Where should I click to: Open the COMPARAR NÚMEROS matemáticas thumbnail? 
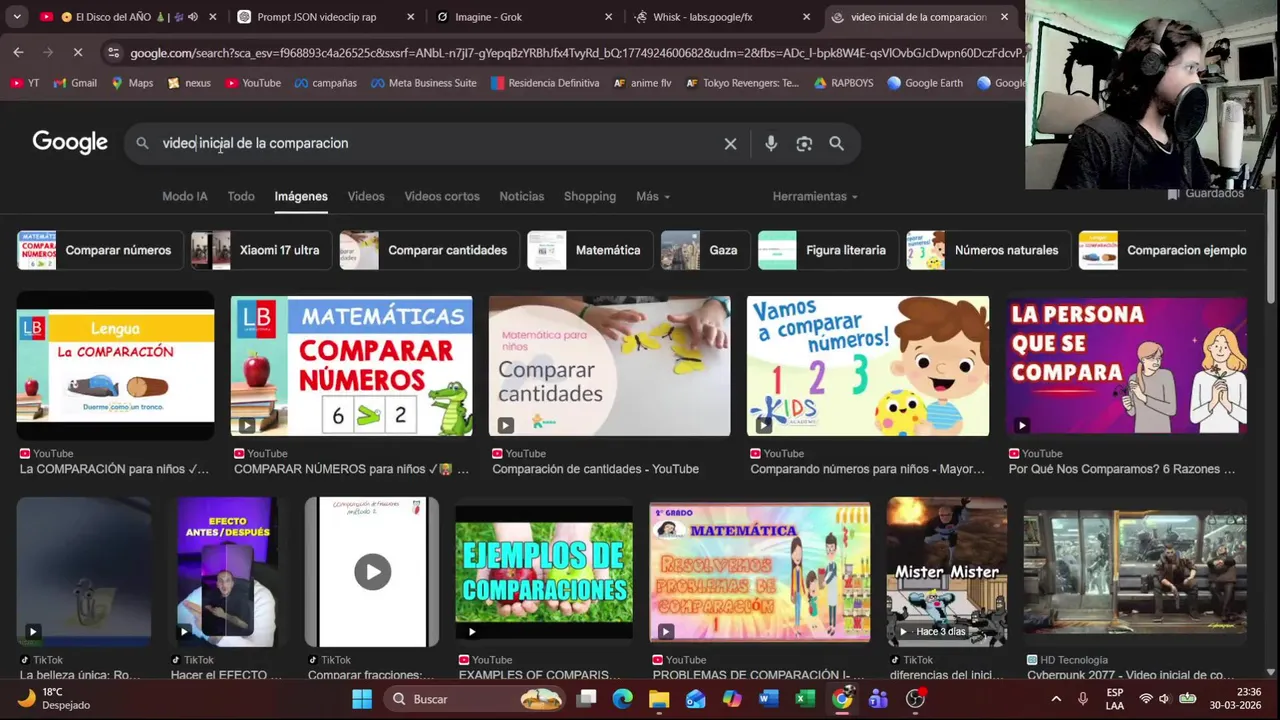tap(352, 366)
